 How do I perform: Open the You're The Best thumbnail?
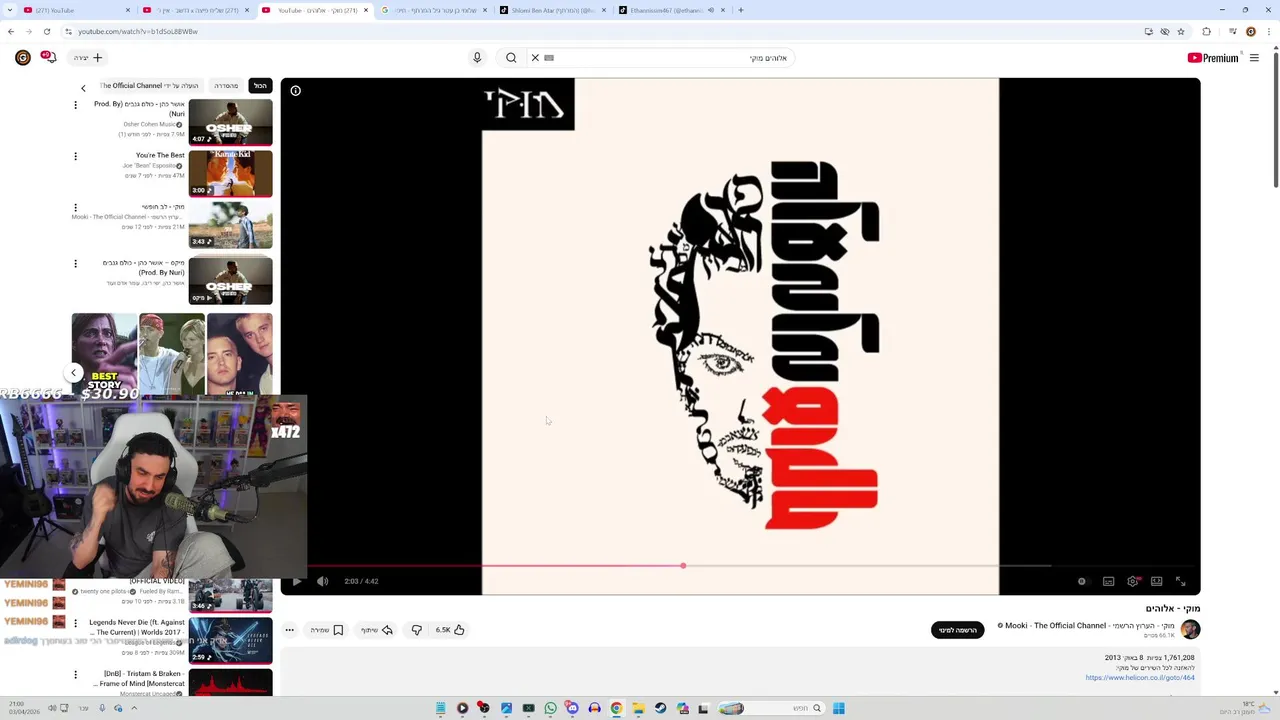point(230,173)
